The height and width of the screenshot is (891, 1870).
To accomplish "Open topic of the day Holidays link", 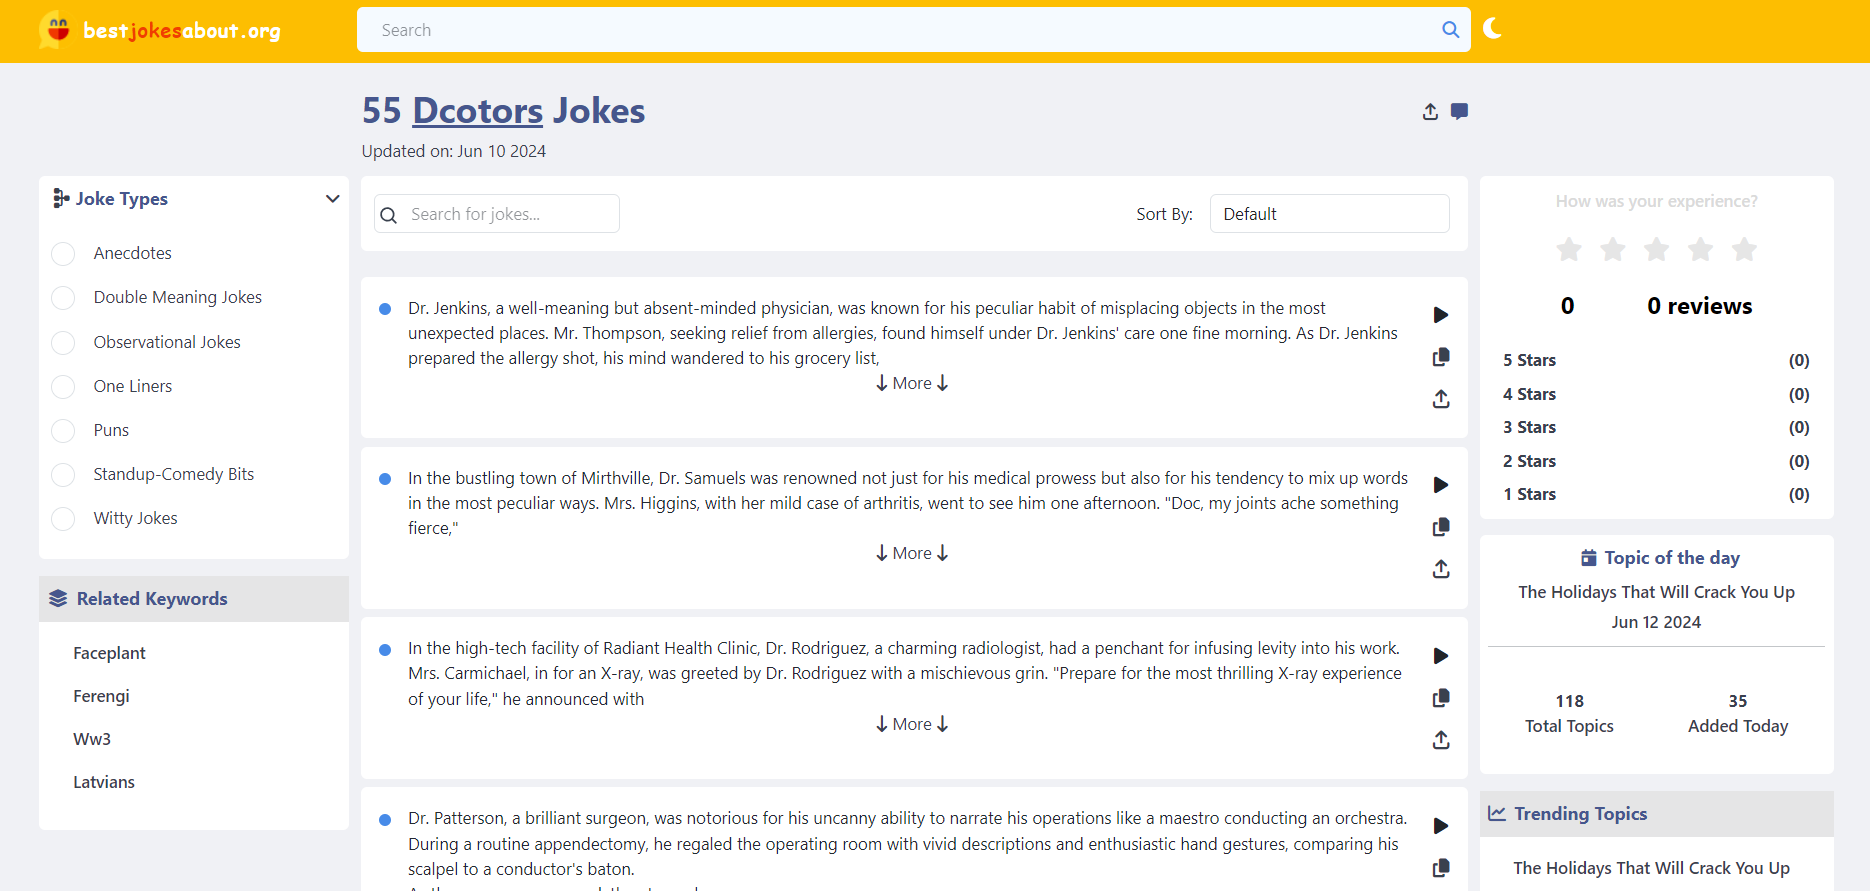I will click(1656, 592).
